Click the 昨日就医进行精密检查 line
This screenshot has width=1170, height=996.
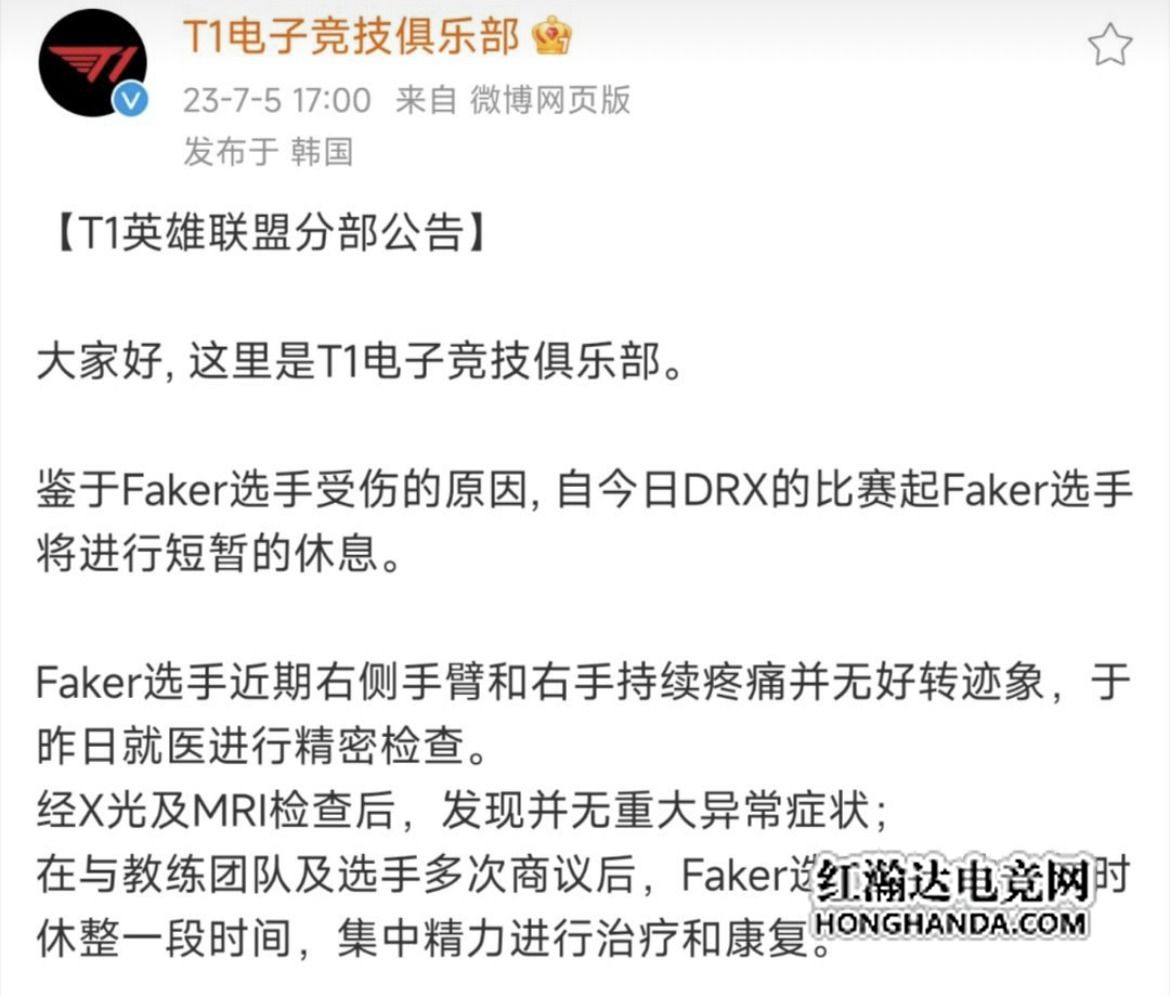pyautogui.click(x=262, y=745)
